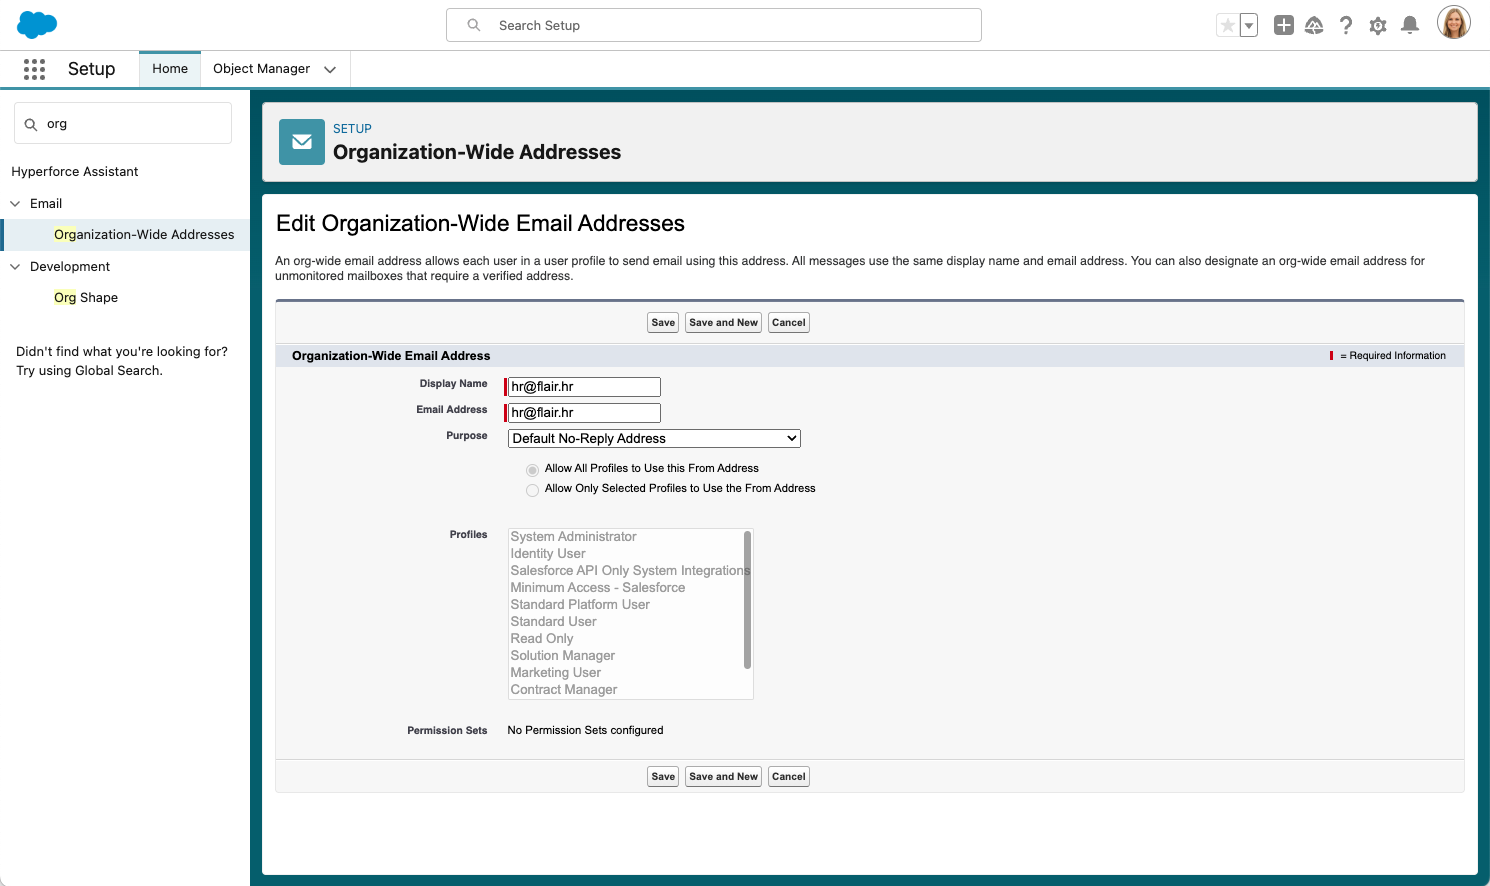Open the Setup gear menu
The width and height of the screenshot is (1490, 886).
point(1378,26)
